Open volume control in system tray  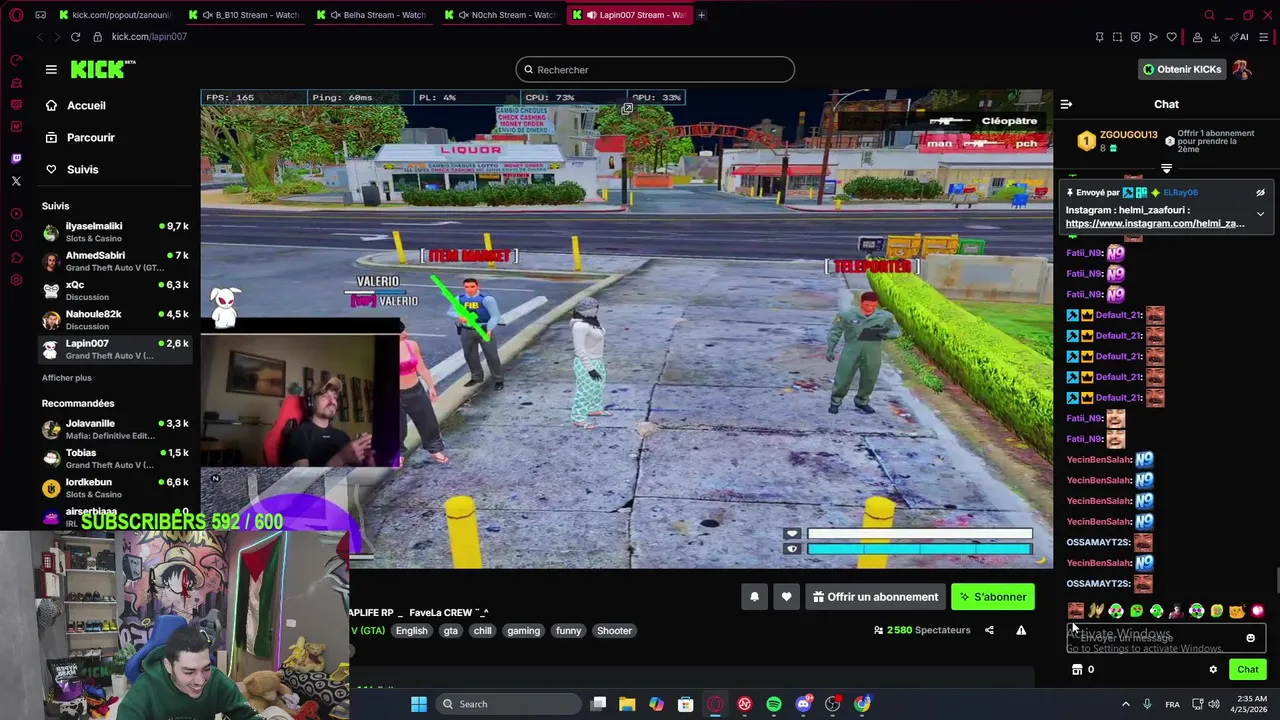pos(1213,704)
